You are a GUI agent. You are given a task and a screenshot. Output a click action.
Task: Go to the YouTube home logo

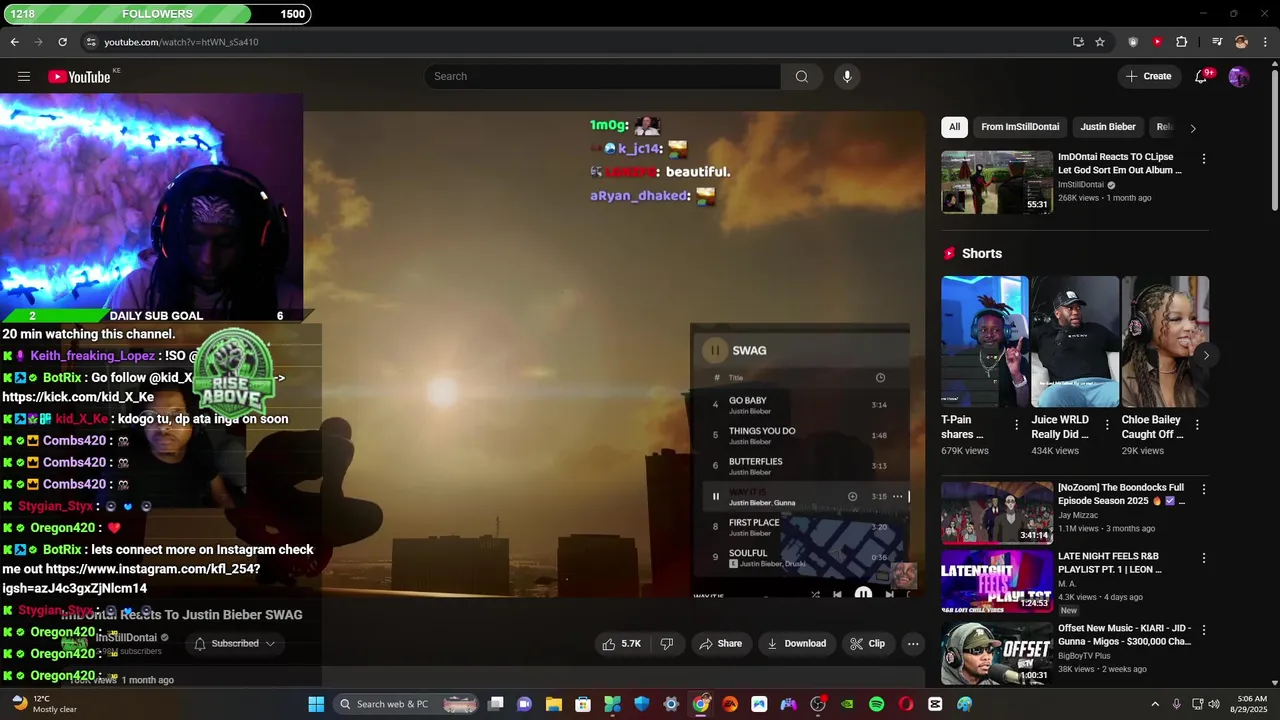point(79,77)
